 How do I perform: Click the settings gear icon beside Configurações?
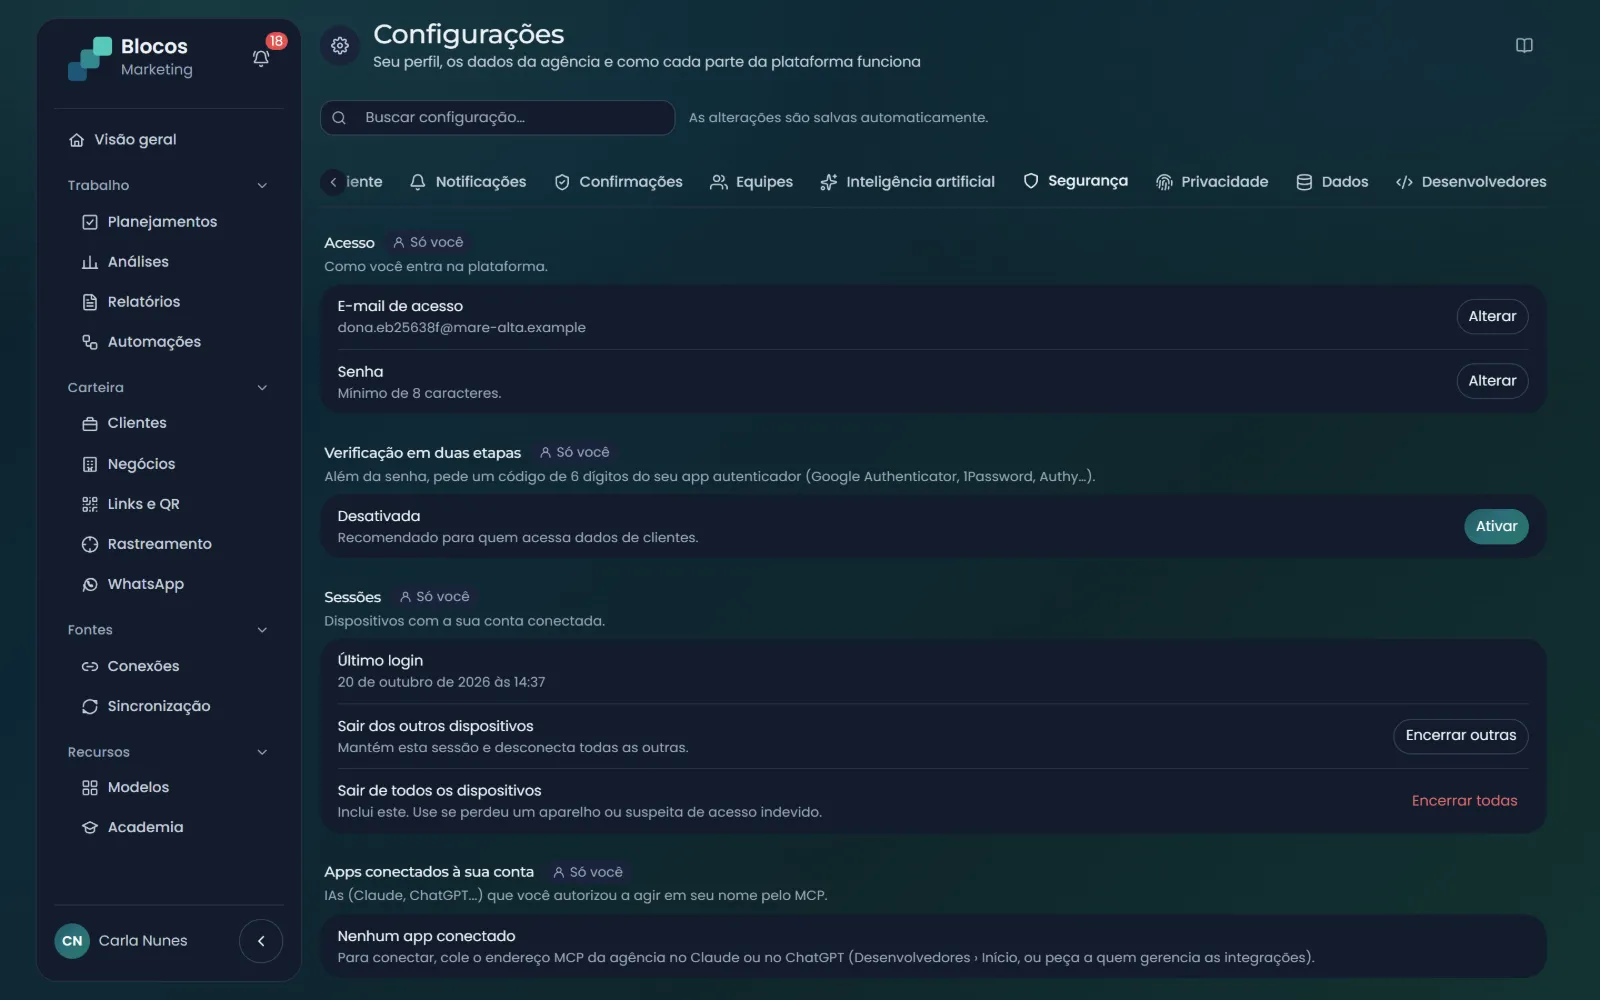[x=340, y=45]
